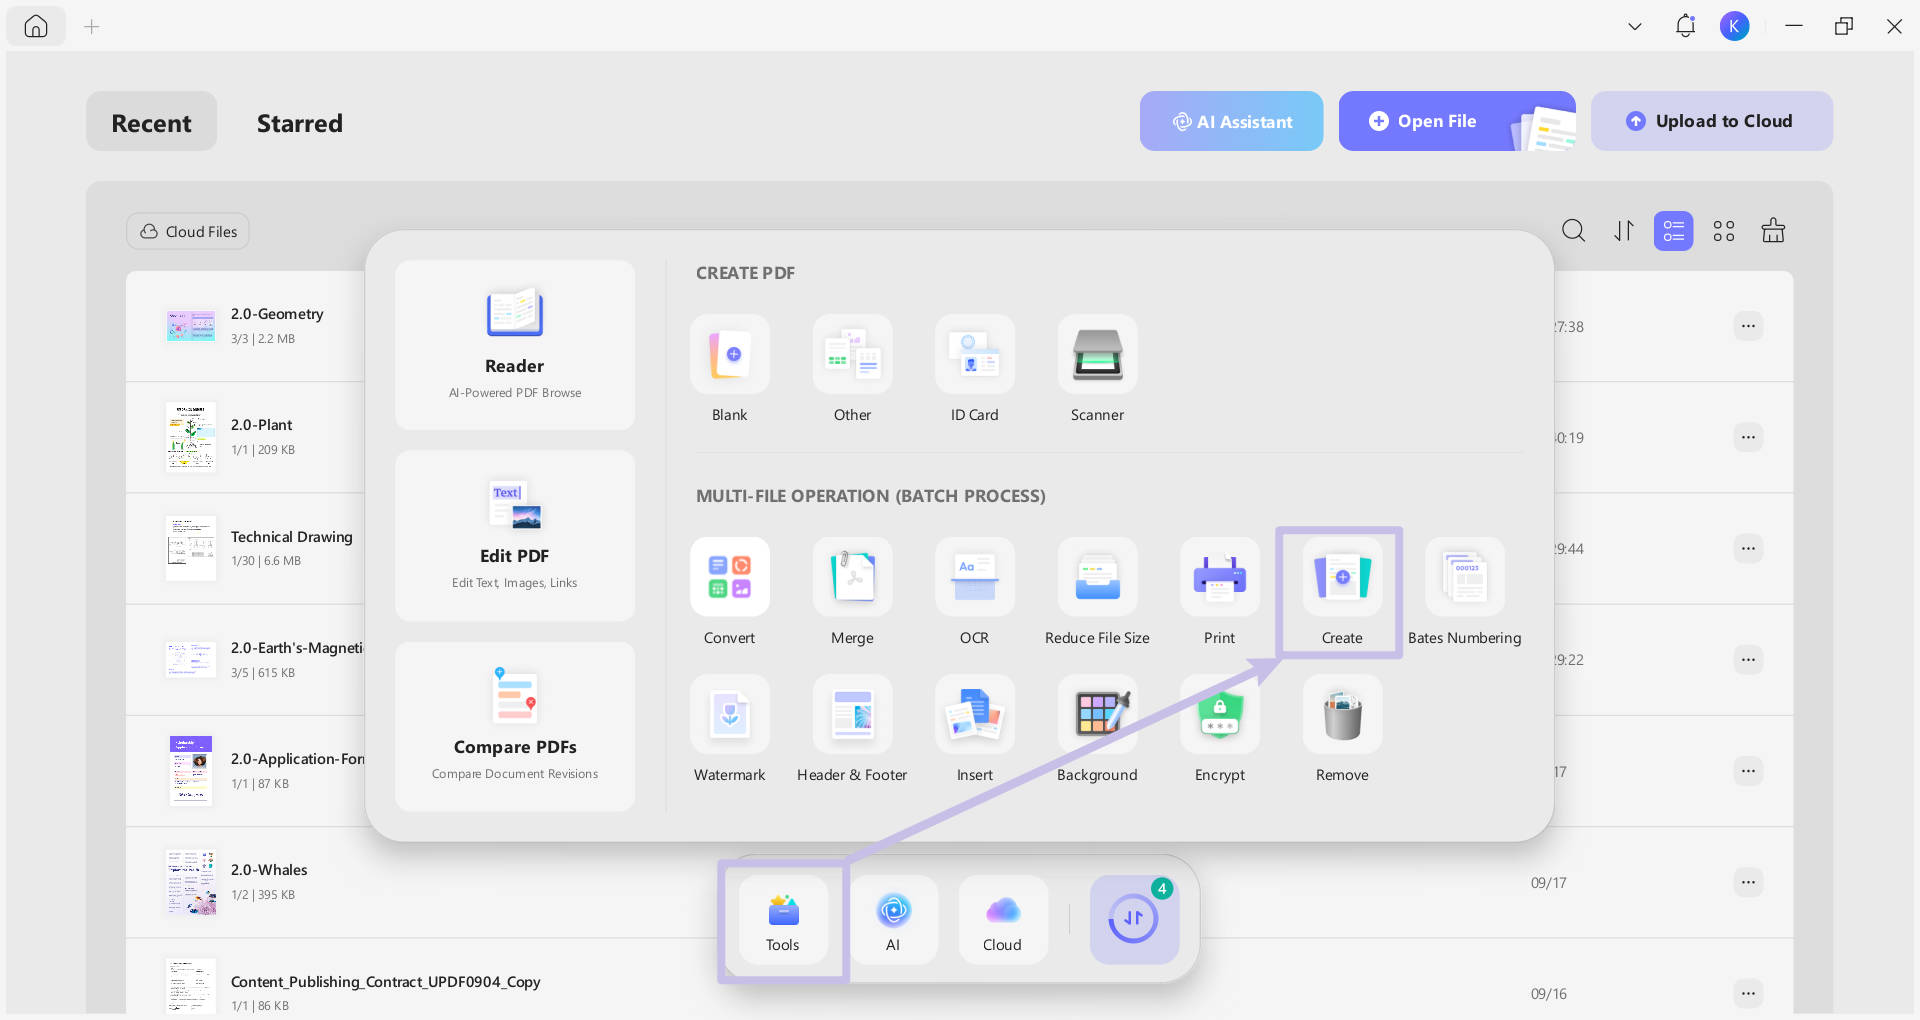Open batch Watermark tool
Viewport: 1920px width, 1020px height.
(x=730, y=714)
